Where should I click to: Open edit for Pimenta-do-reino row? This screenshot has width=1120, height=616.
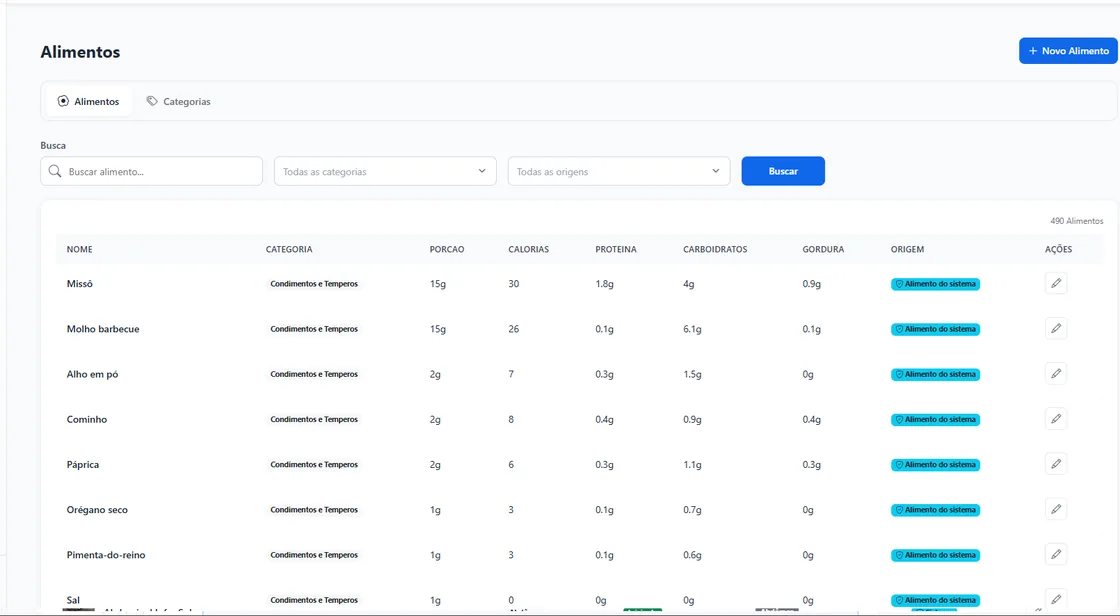point(1056,555)
